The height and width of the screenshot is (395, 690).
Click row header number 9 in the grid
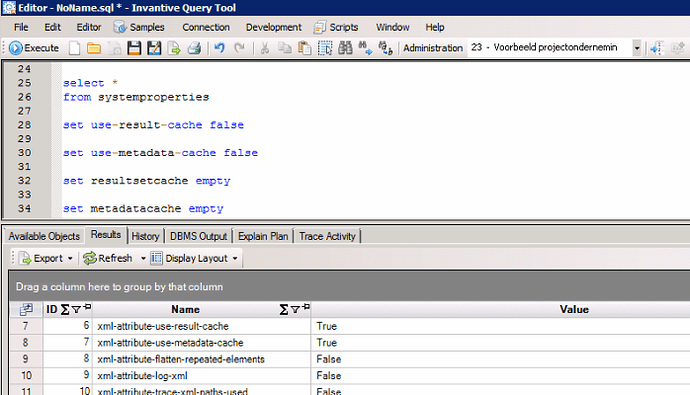(26, 359)
